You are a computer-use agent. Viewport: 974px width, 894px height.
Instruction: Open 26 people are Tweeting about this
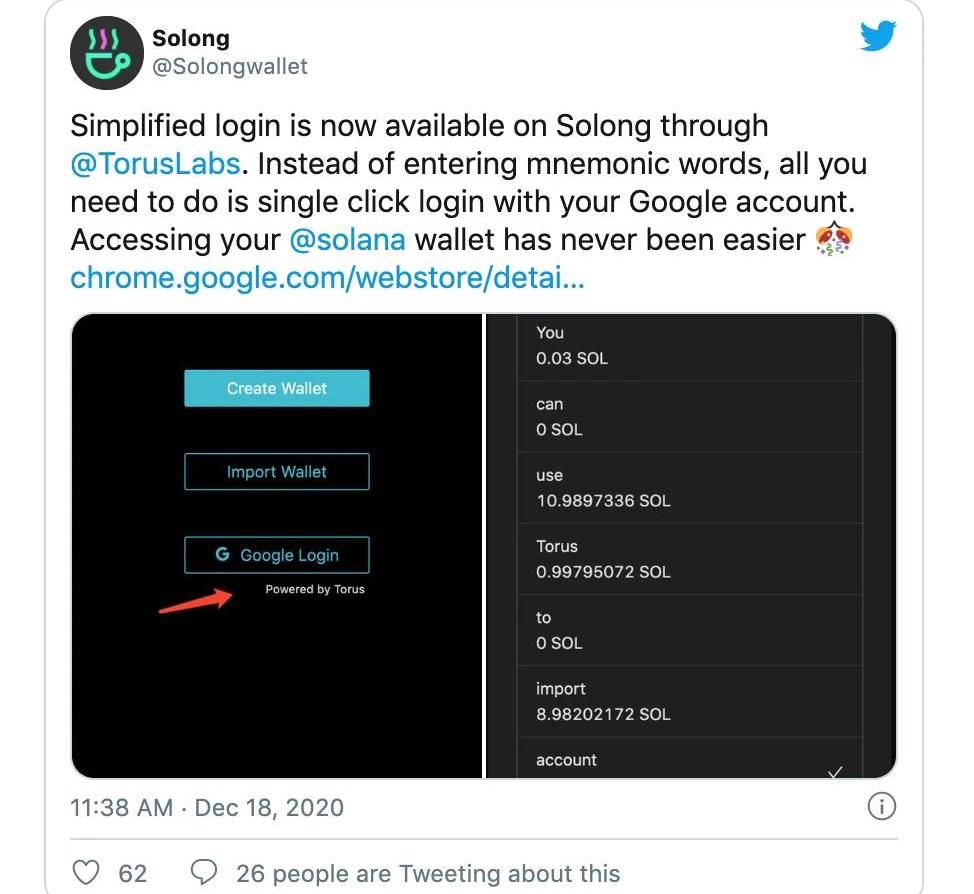tap(428, 873)
